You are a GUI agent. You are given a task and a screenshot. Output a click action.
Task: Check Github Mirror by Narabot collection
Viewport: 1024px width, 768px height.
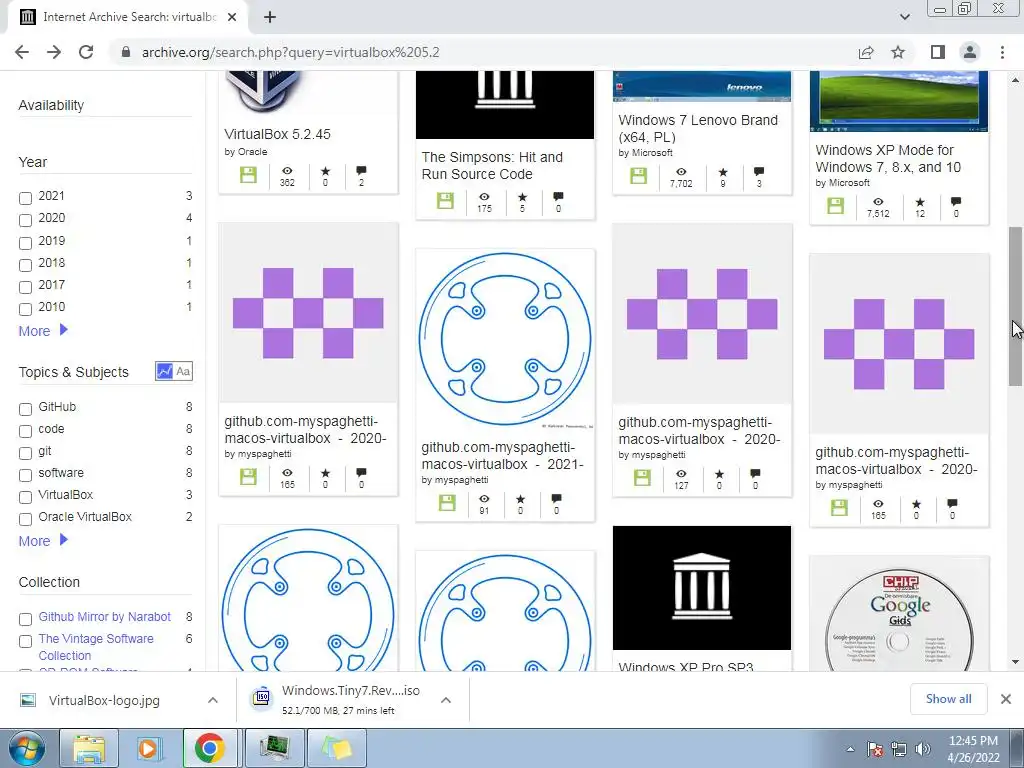point(25,619)
